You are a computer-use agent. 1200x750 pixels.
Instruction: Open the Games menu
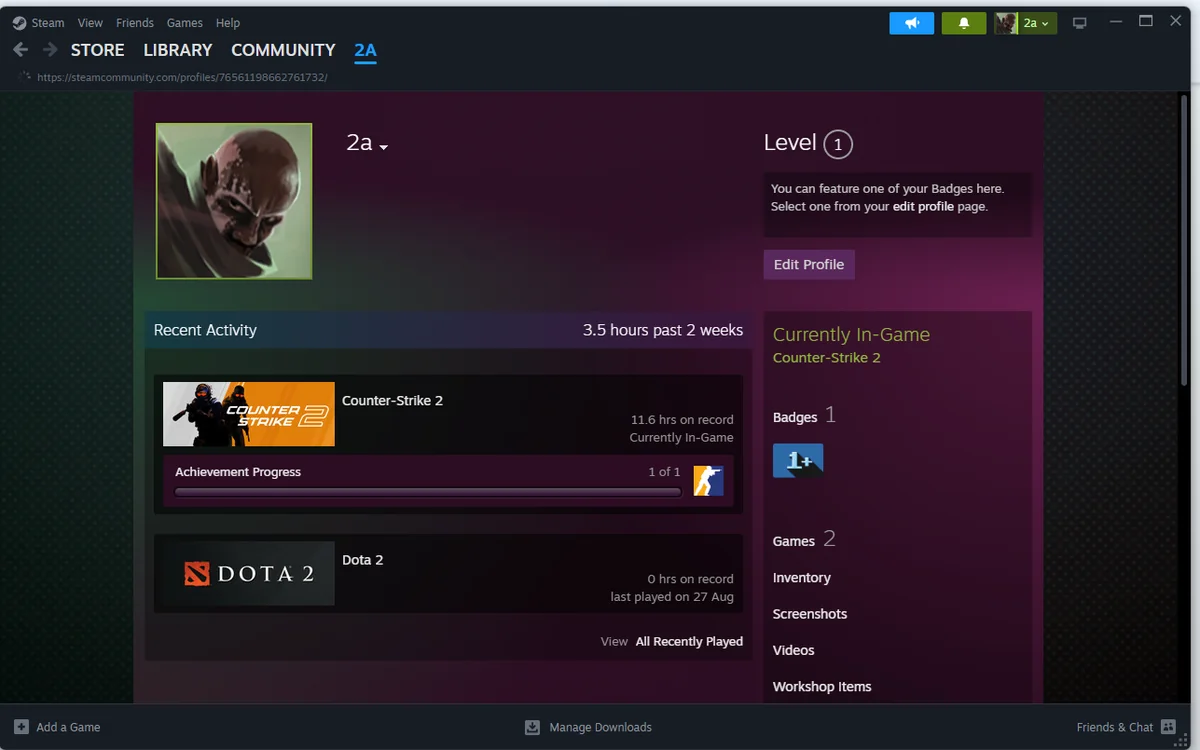(x=185, y=23)
